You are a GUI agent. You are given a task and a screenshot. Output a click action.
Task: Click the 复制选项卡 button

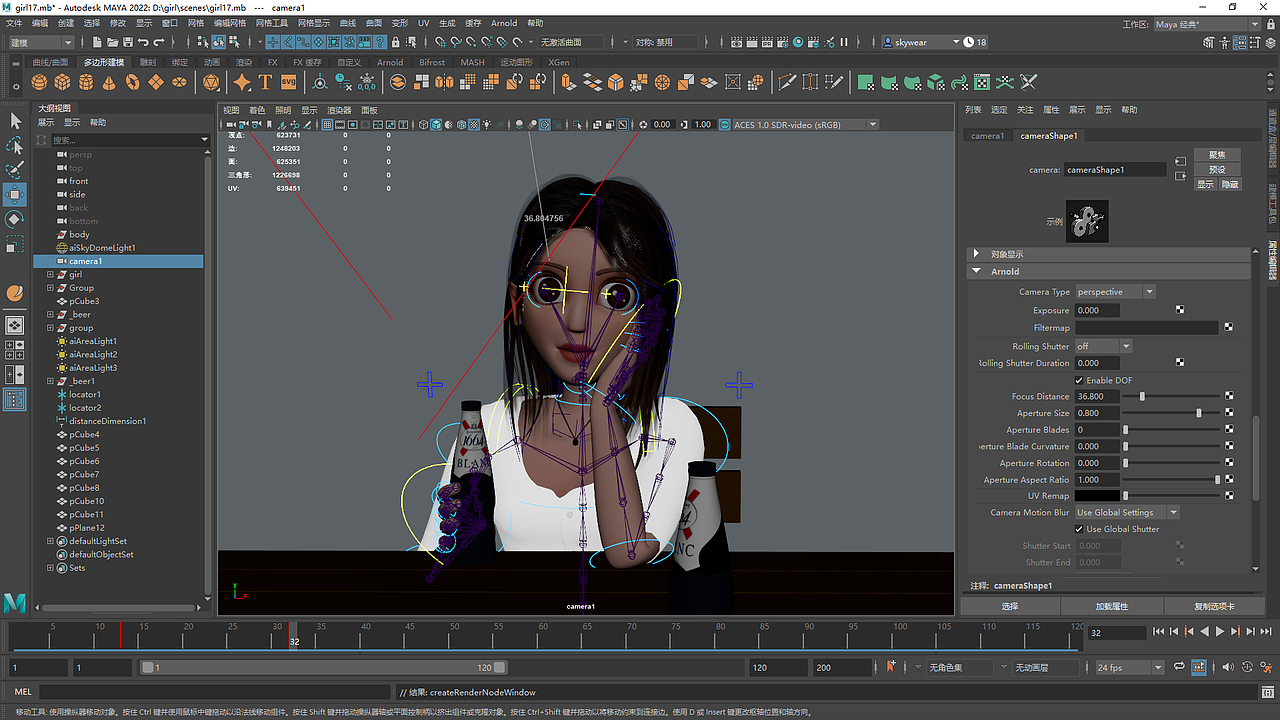click(1214, 606)
